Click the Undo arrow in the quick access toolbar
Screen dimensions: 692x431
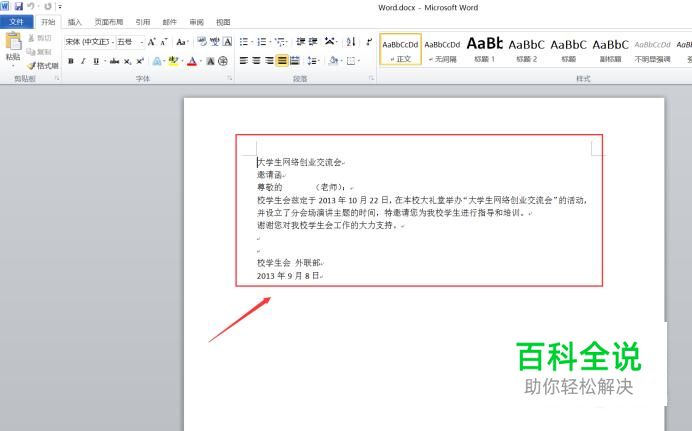click(31, 7)
